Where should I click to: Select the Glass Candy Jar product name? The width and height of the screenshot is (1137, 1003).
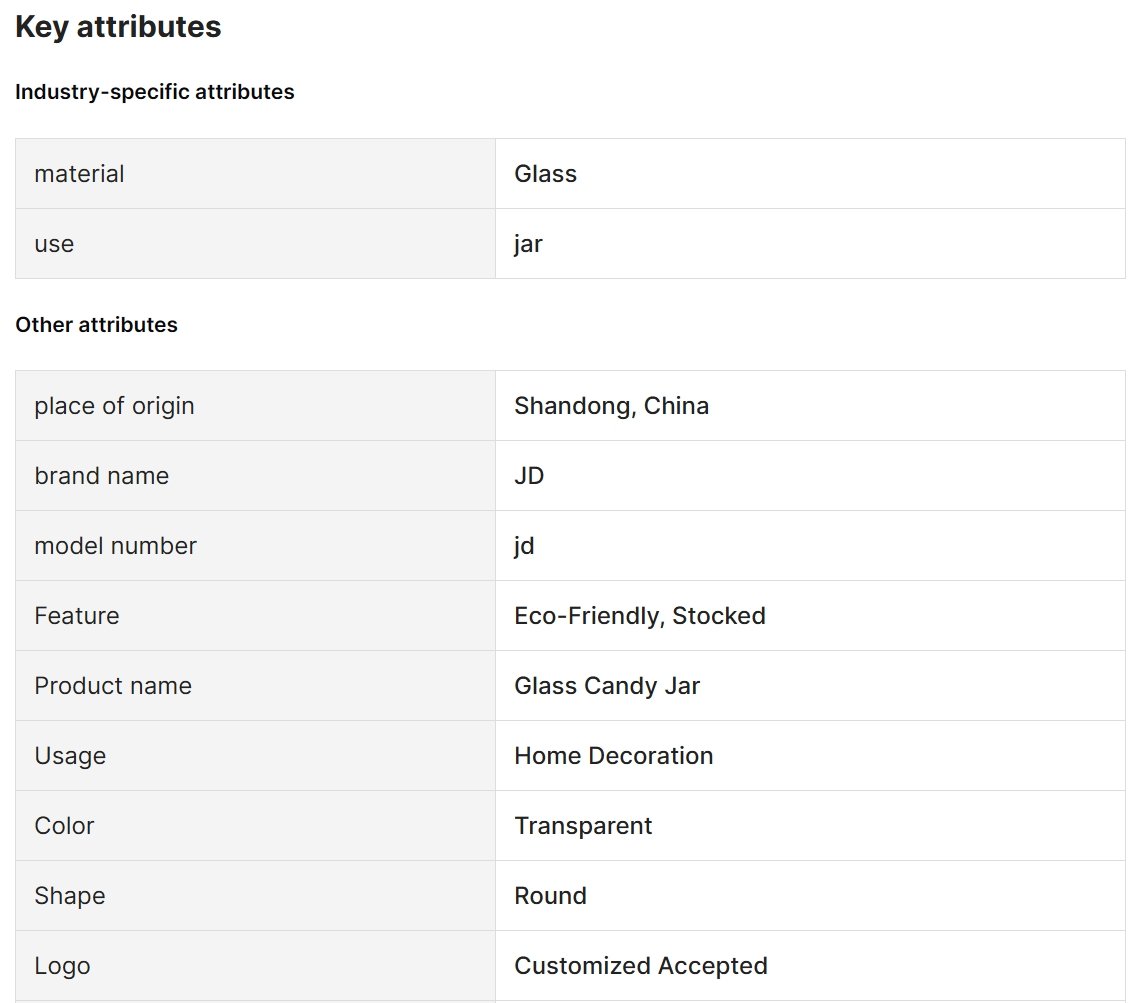(607, 686)
